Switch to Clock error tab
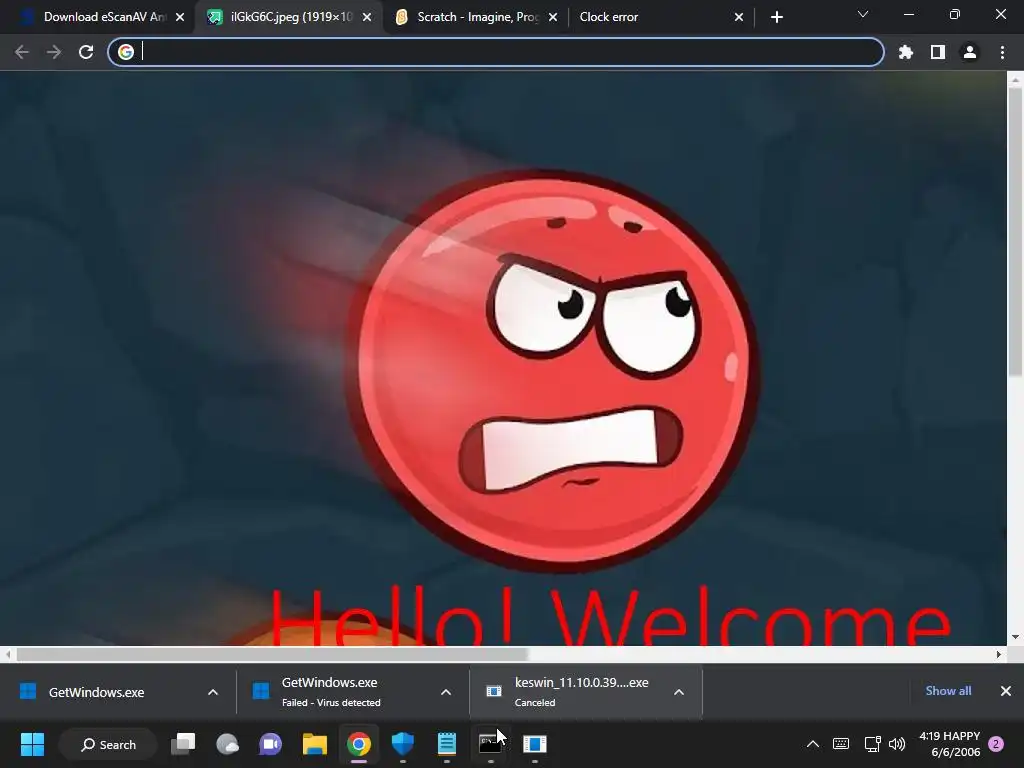The height and width of the screenshot is (768, 1024). point(653,17)
